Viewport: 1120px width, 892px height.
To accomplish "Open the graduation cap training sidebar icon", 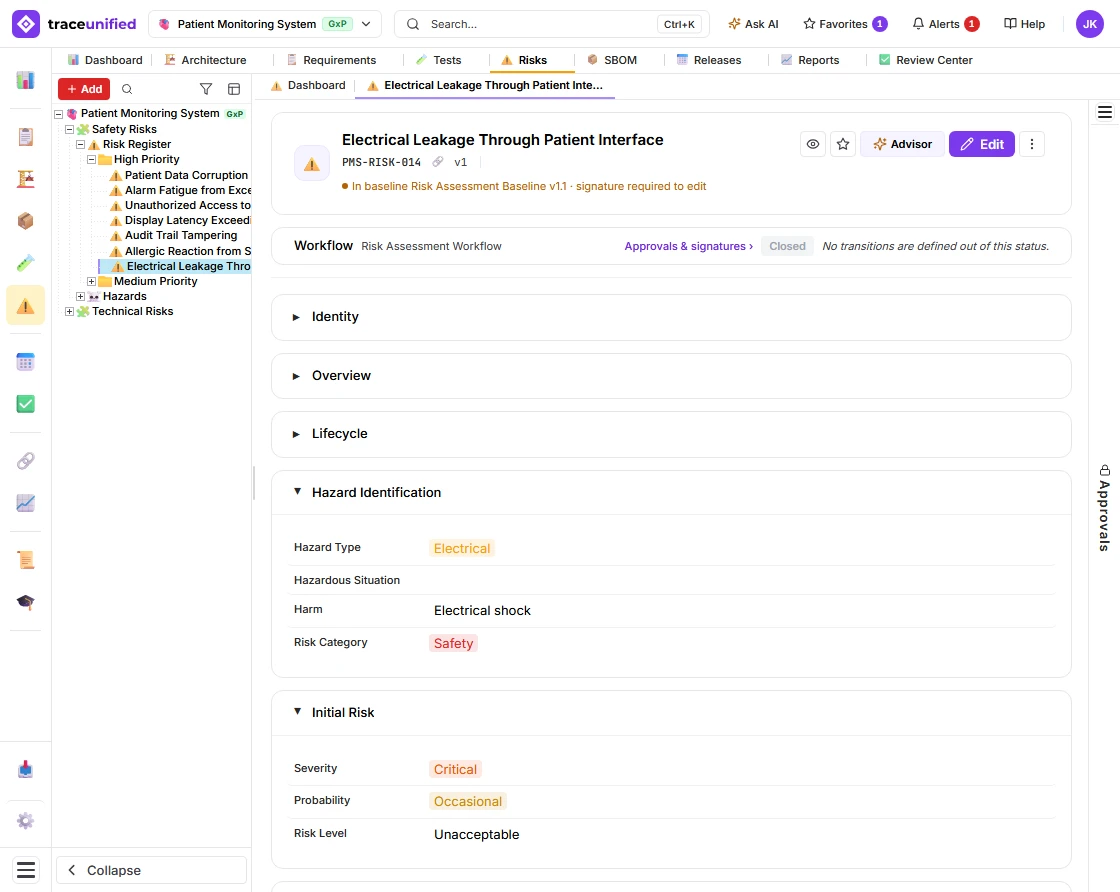I will (26, 602).
